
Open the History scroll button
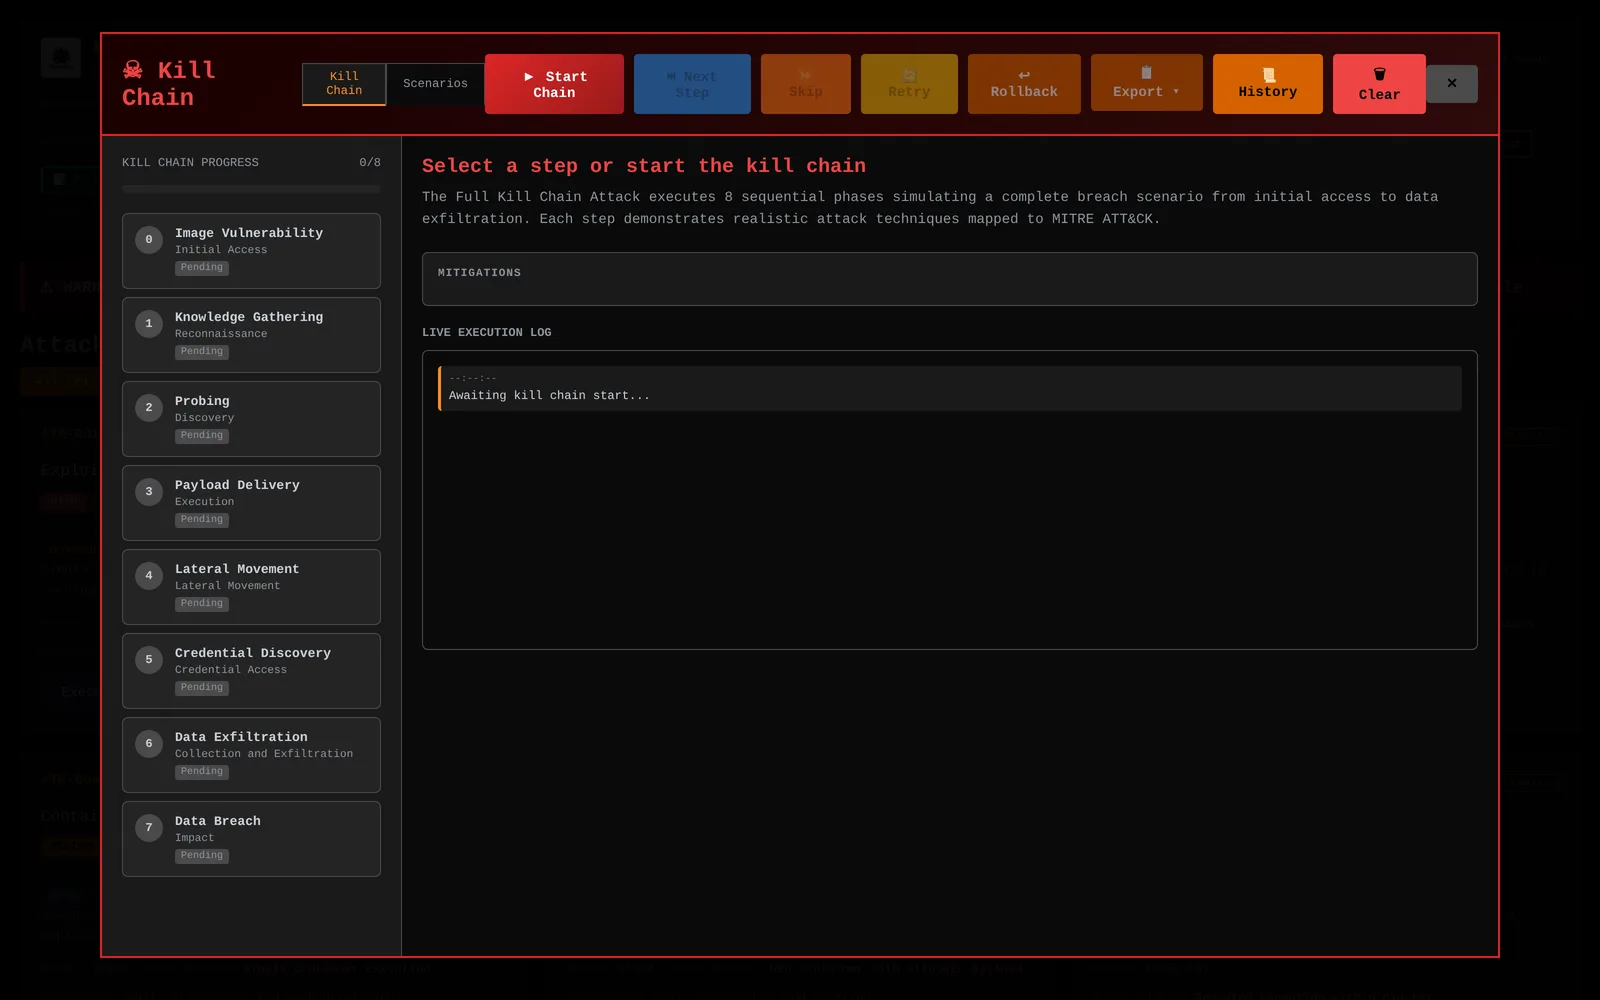pos(1268,84)
